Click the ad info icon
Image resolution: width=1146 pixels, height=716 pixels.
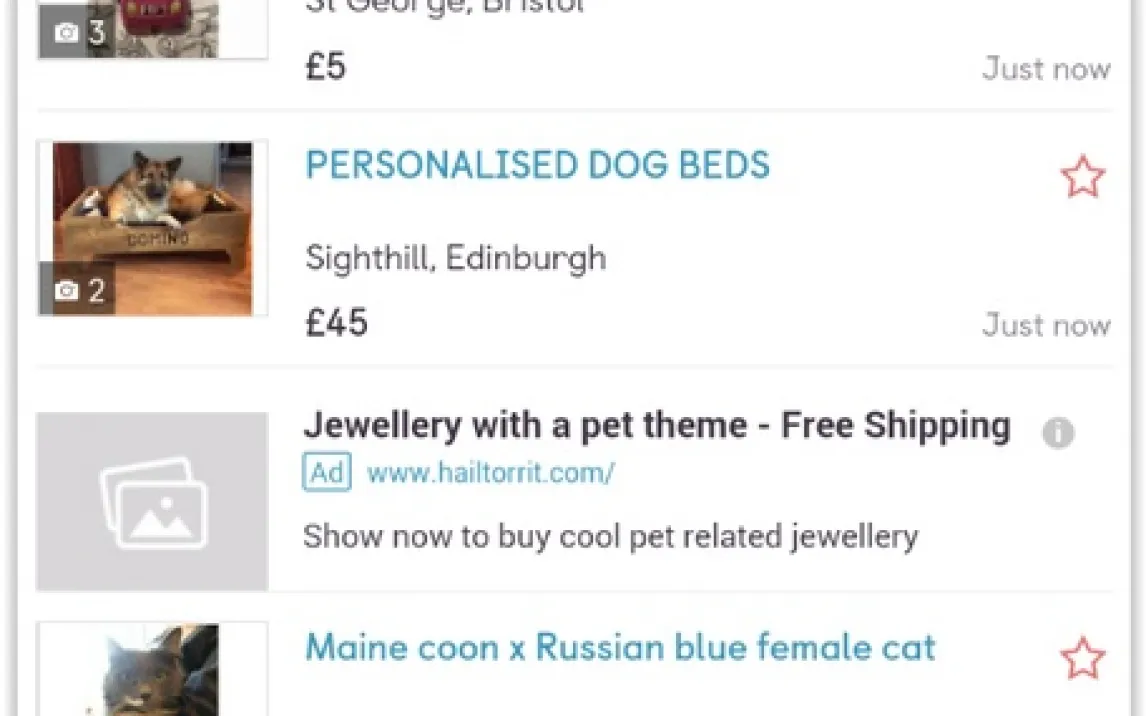(1058, 433)
